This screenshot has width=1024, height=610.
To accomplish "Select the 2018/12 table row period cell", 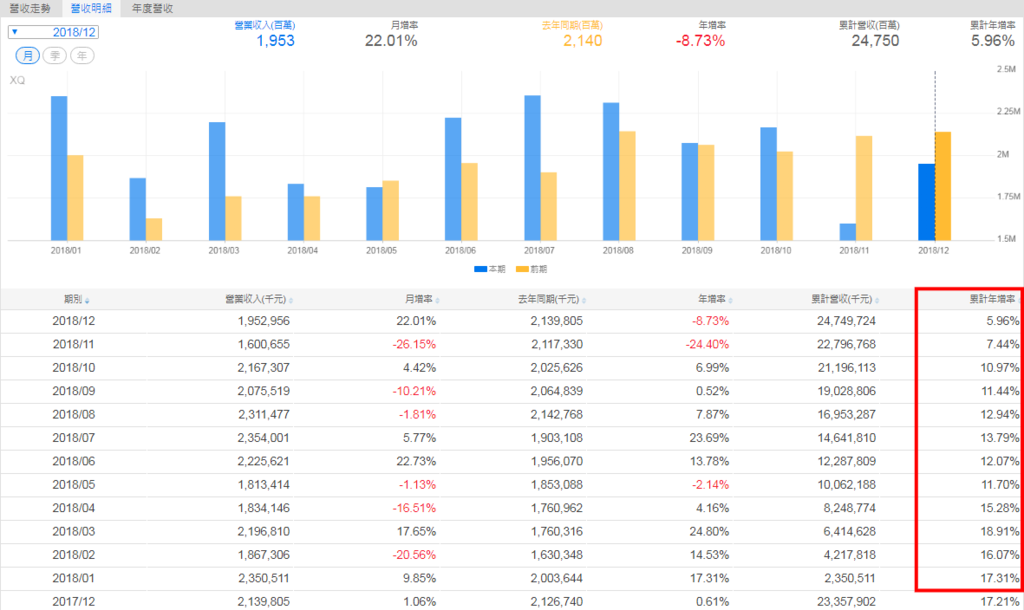I will (x=74, y=321).
